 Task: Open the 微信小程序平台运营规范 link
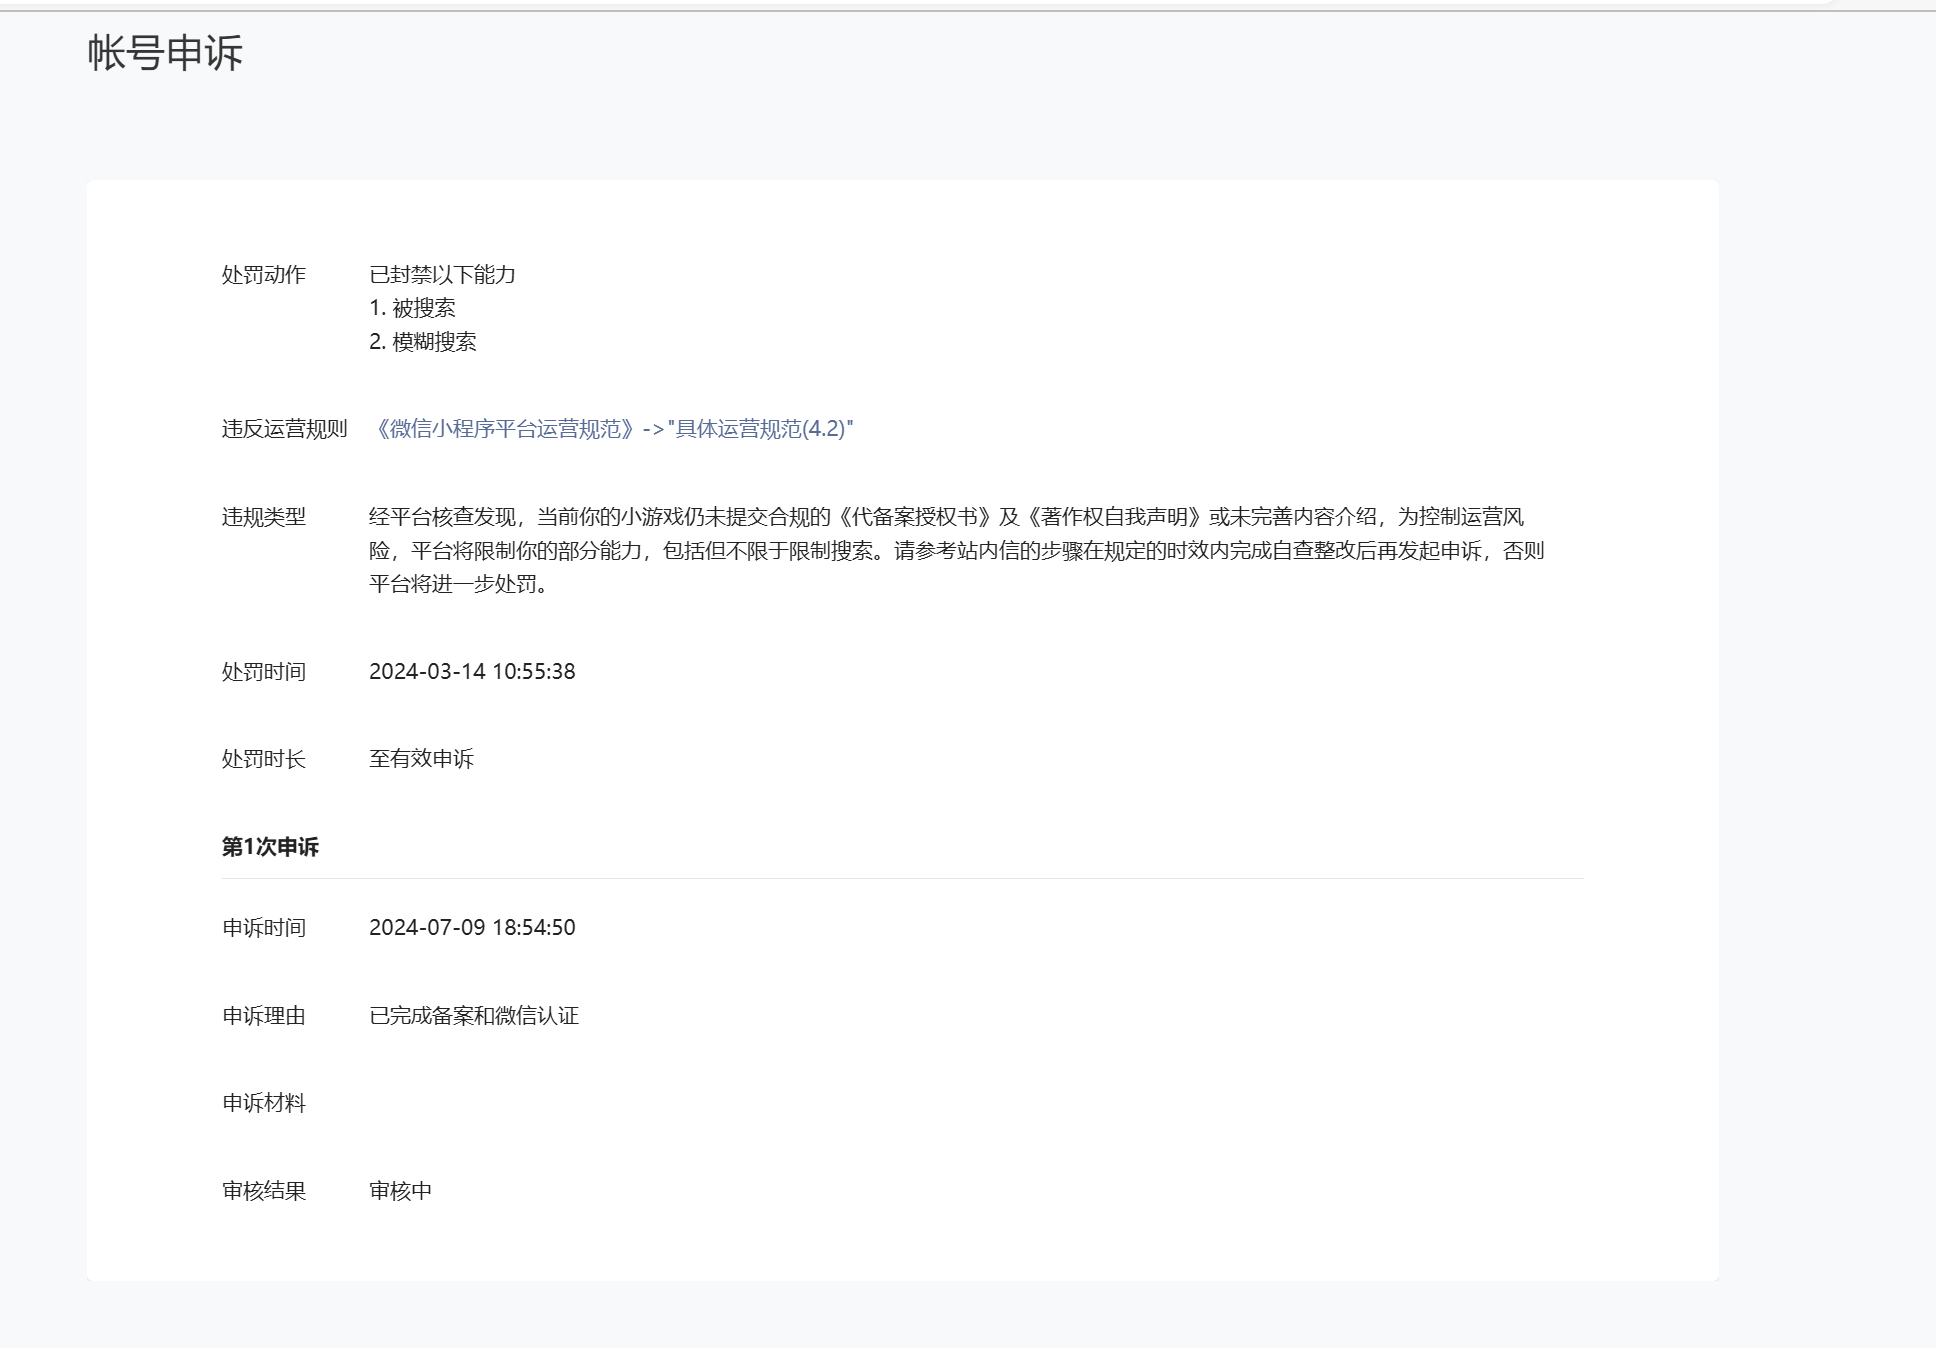click(611, 429)
